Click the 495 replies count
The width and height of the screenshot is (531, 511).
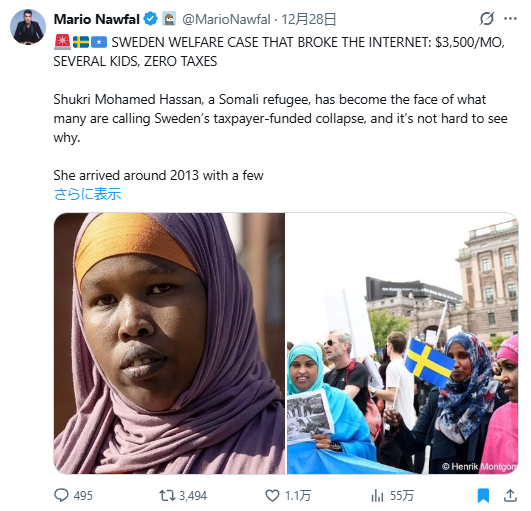click(x=83, y=496)
